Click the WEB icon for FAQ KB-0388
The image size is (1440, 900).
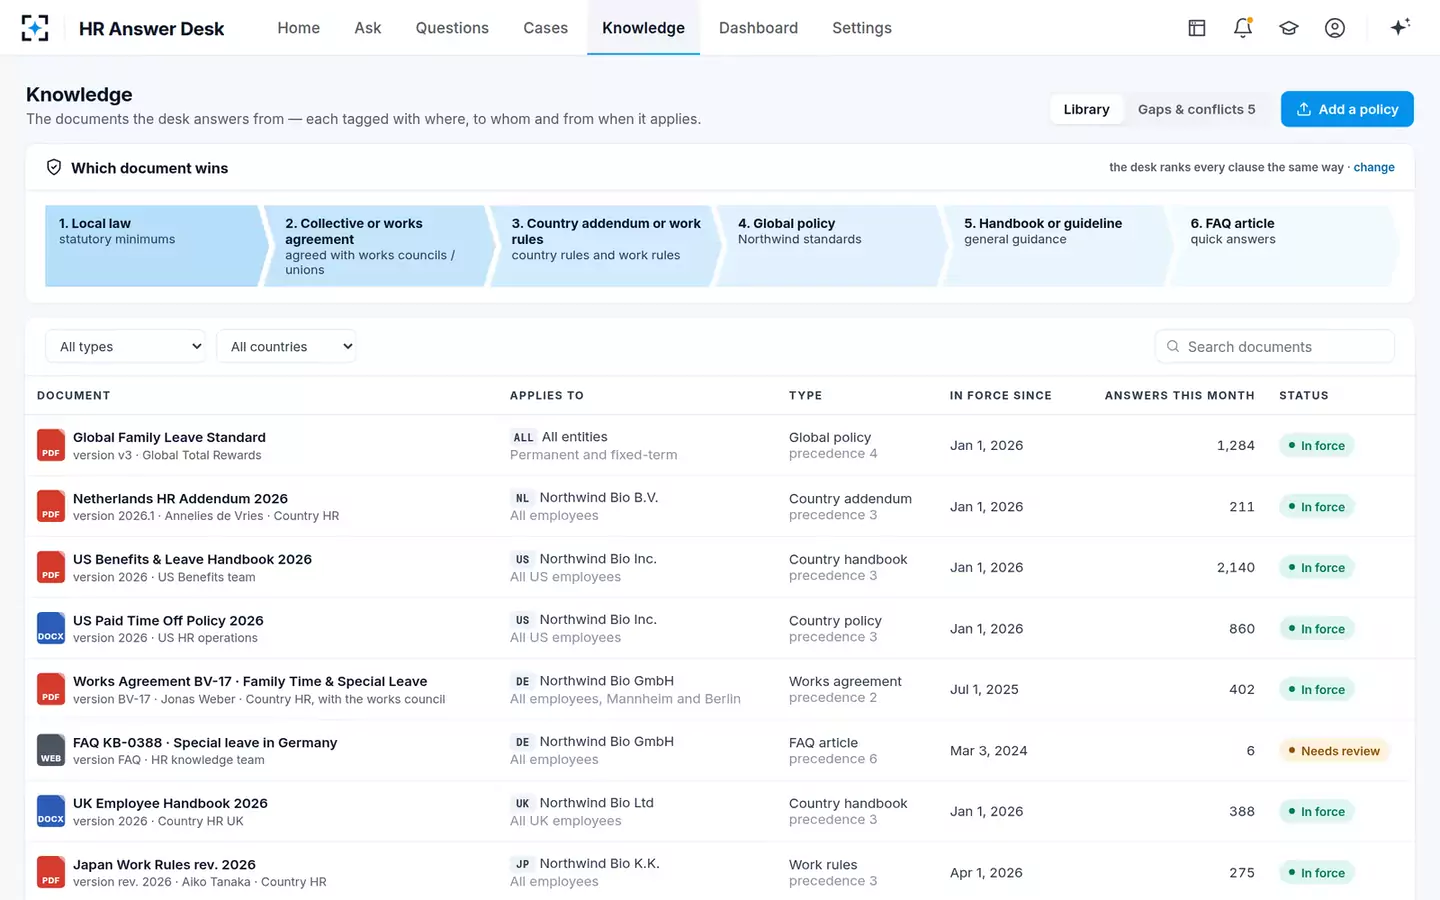pyautogui.click(x=51, y=750)
